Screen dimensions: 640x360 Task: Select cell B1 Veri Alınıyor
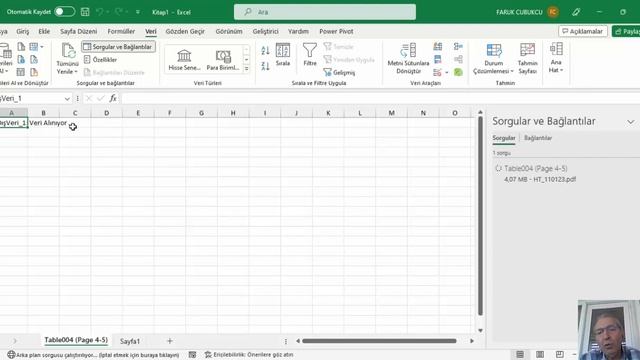[44, 123]
